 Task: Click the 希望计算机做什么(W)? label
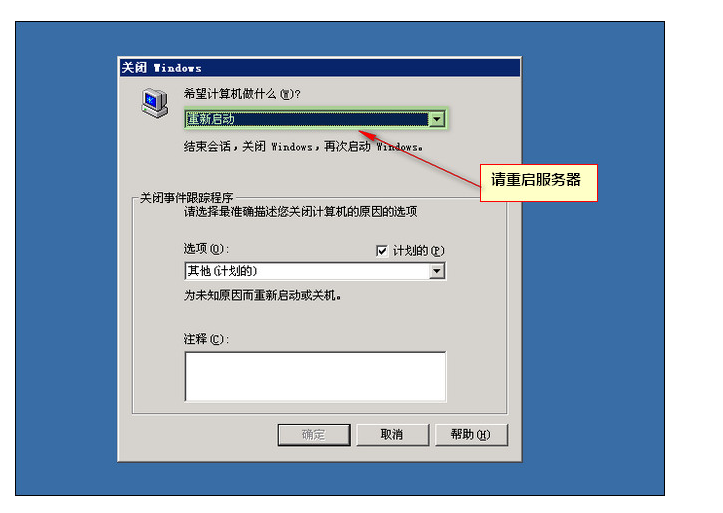pyautogui.click(x=242, y=94)
